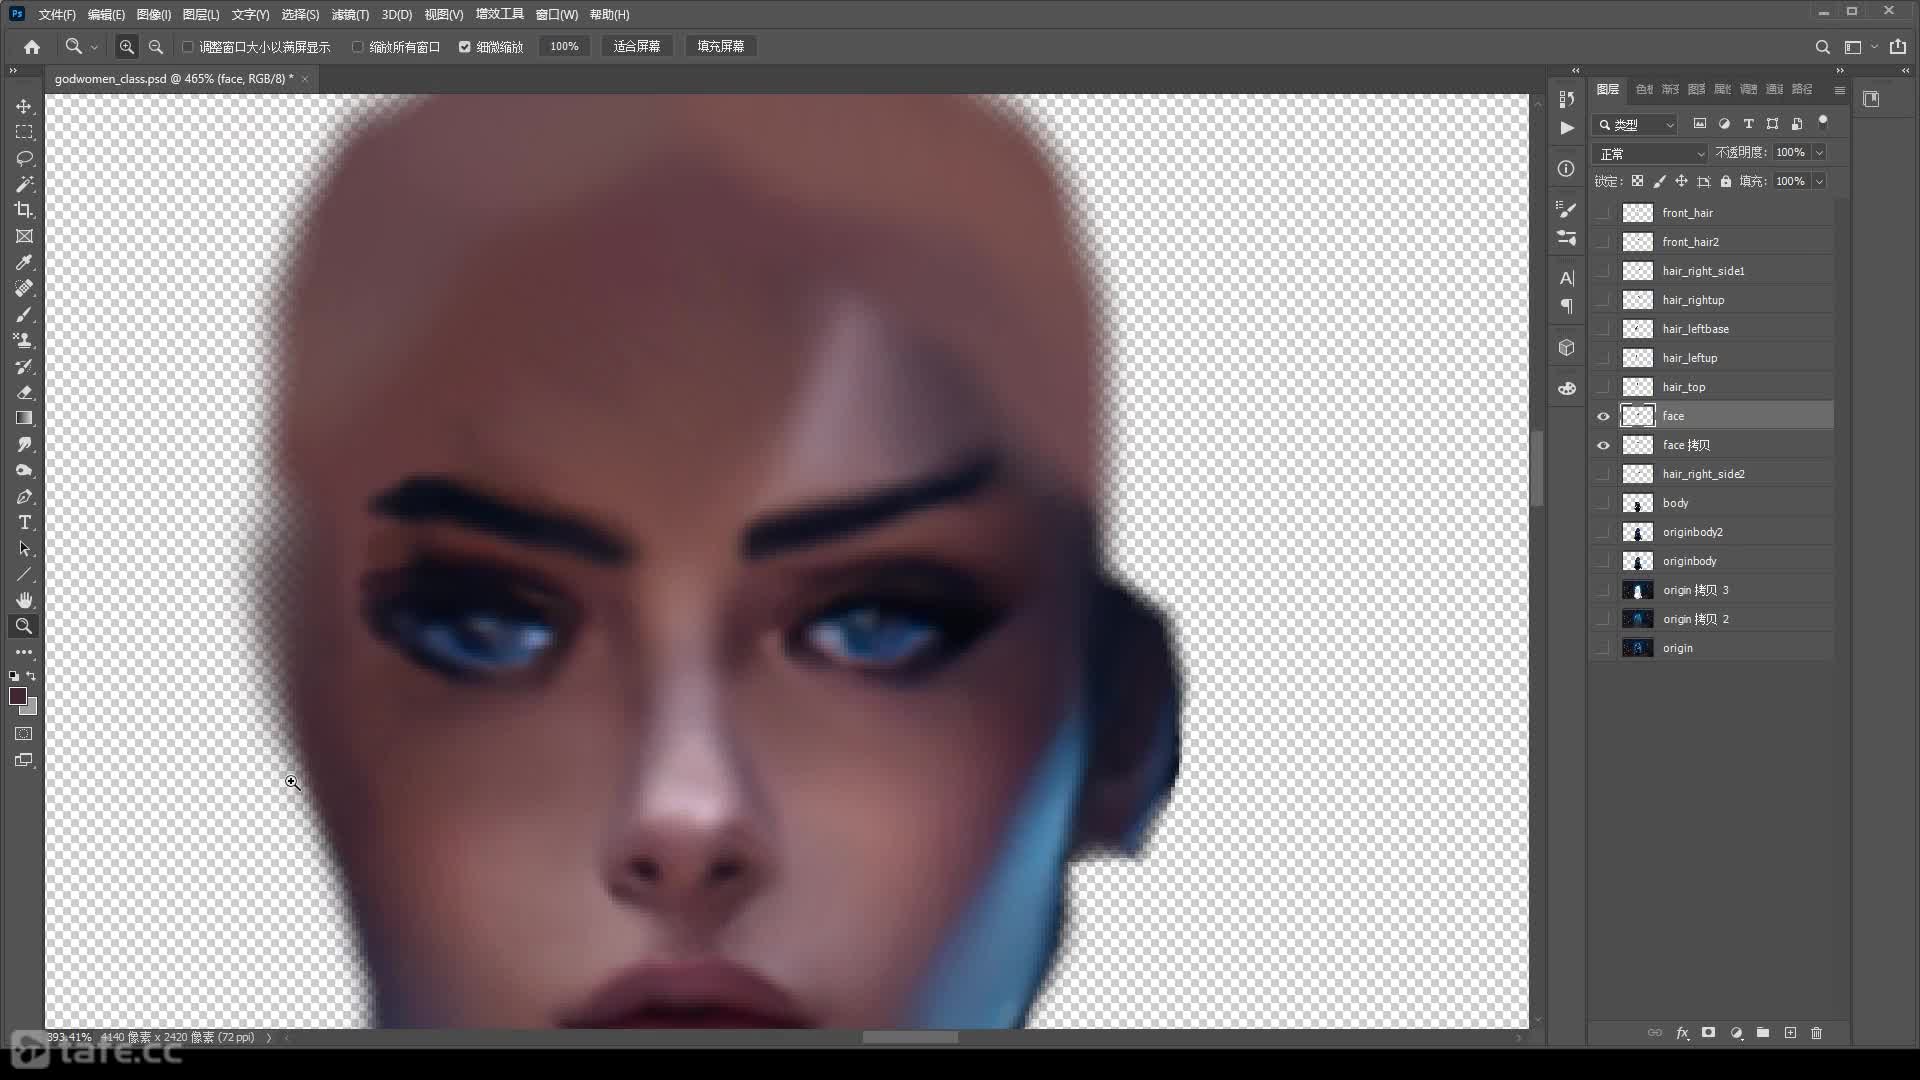Select the Gradient tool

24,418
